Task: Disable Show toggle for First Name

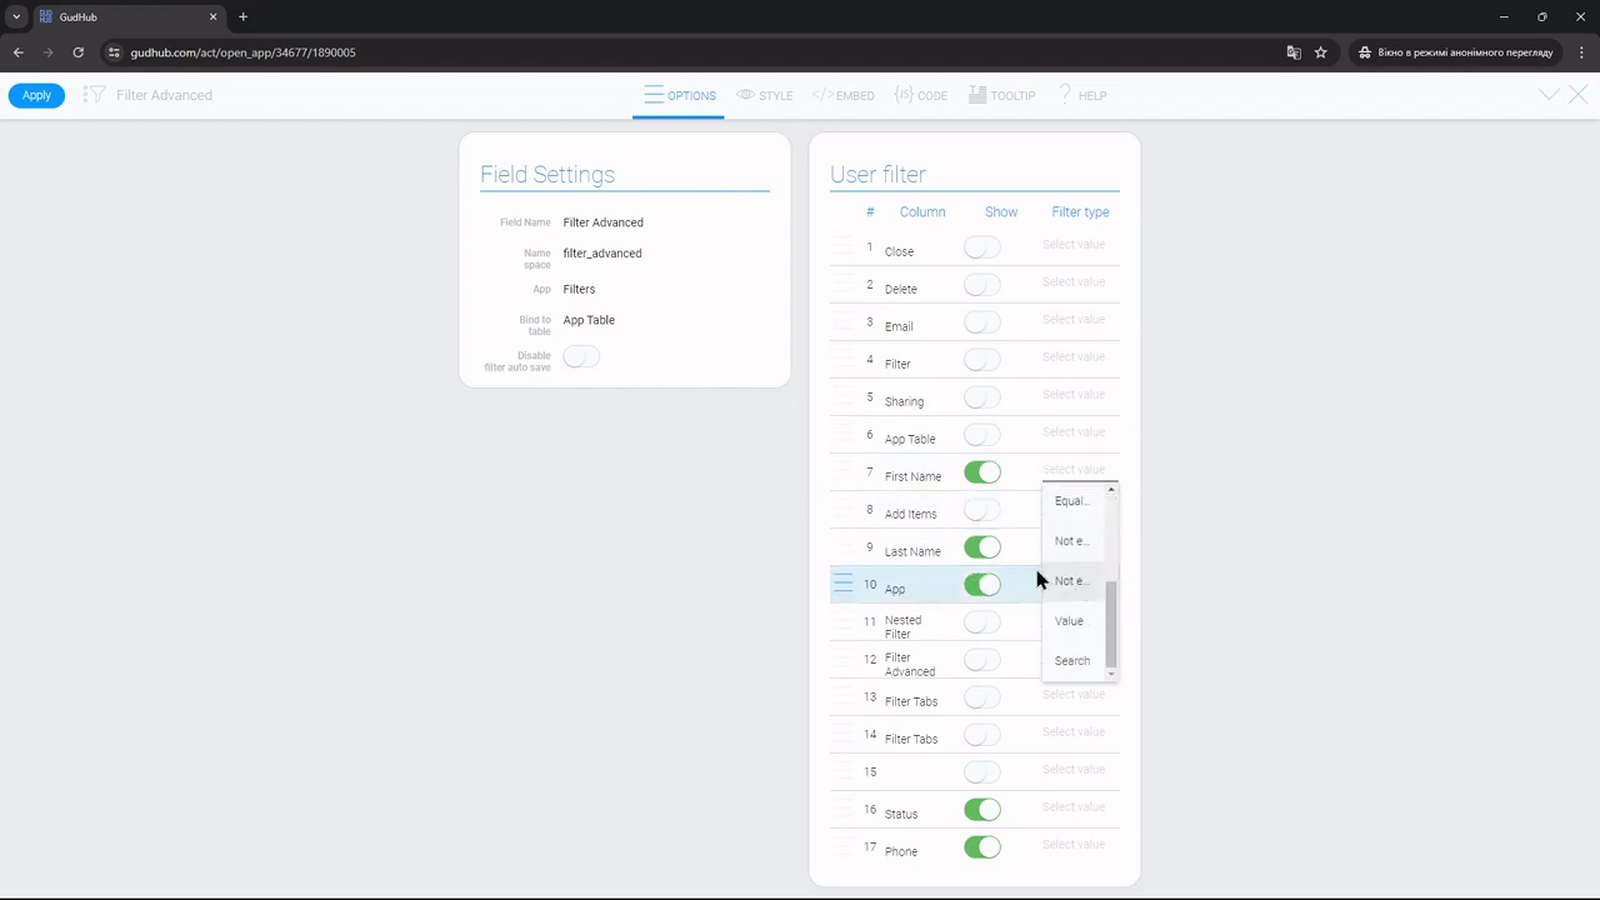Action: point(982,472)
